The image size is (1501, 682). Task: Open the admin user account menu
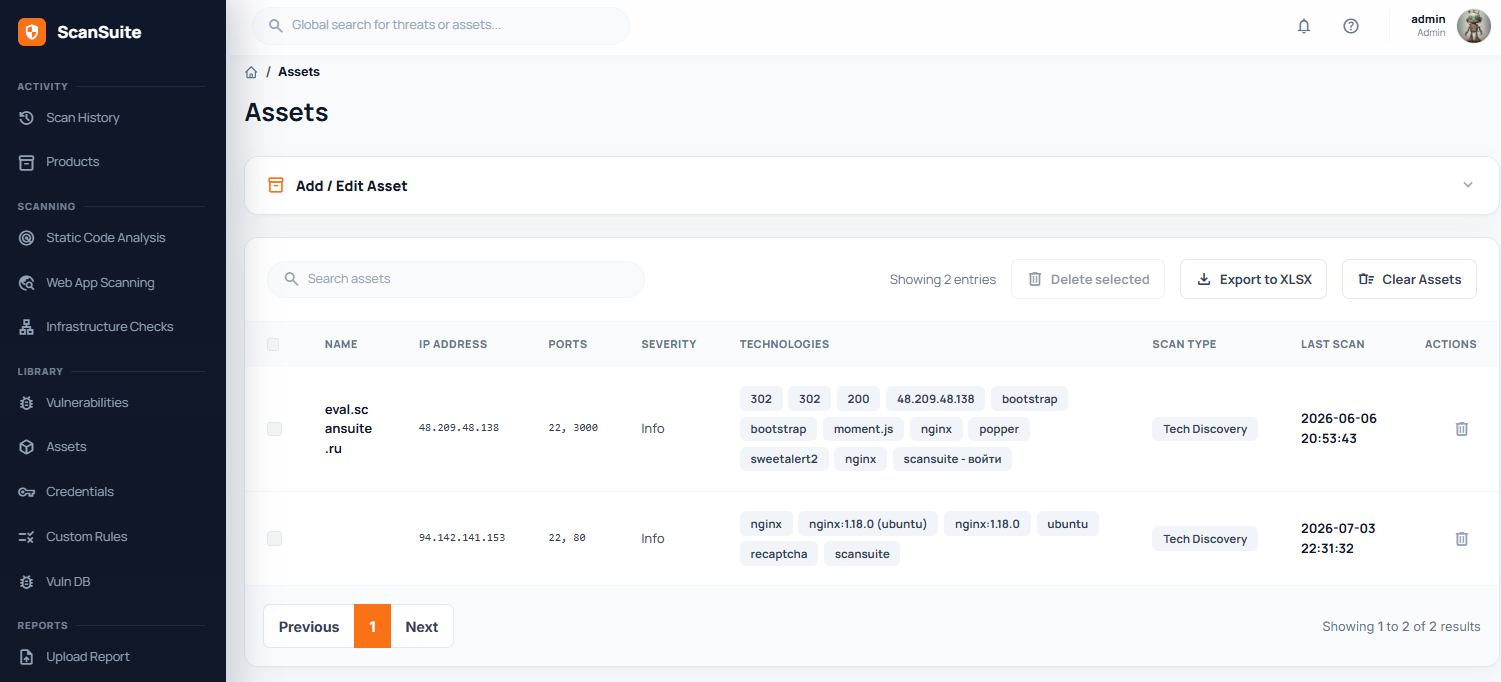[x=1449, y=26]
